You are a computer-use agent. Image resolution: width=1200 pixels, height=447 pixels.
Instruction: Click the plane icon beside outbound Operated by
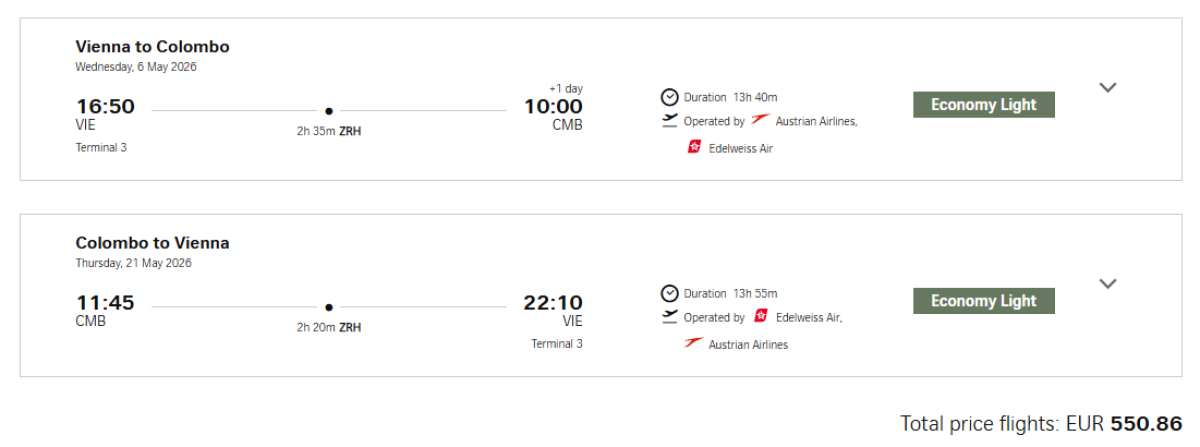click(669, 121)
